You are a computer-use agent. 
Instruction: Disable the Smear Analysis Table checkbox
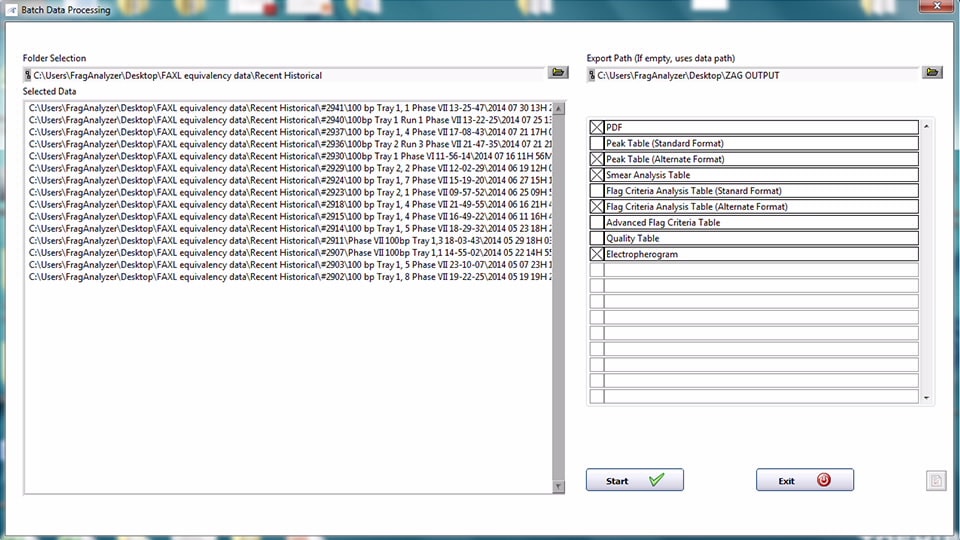pyautogui.click(x=597, y=175)
